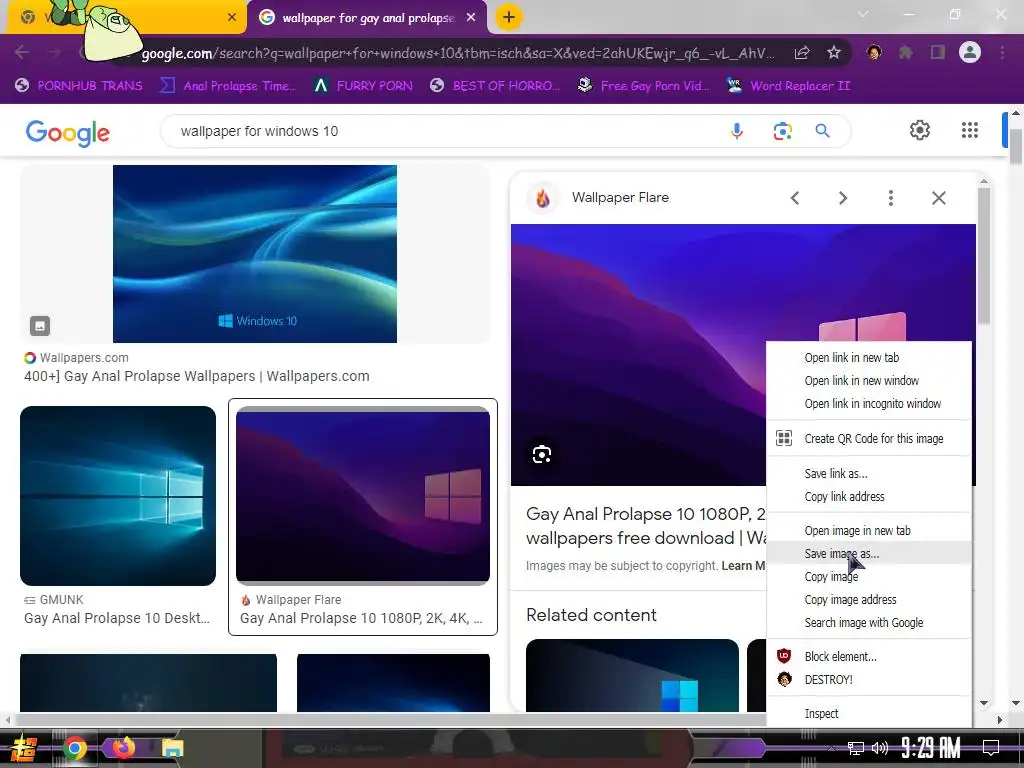
Task: Open the notifications center icon
Action: tap(991, 748)
